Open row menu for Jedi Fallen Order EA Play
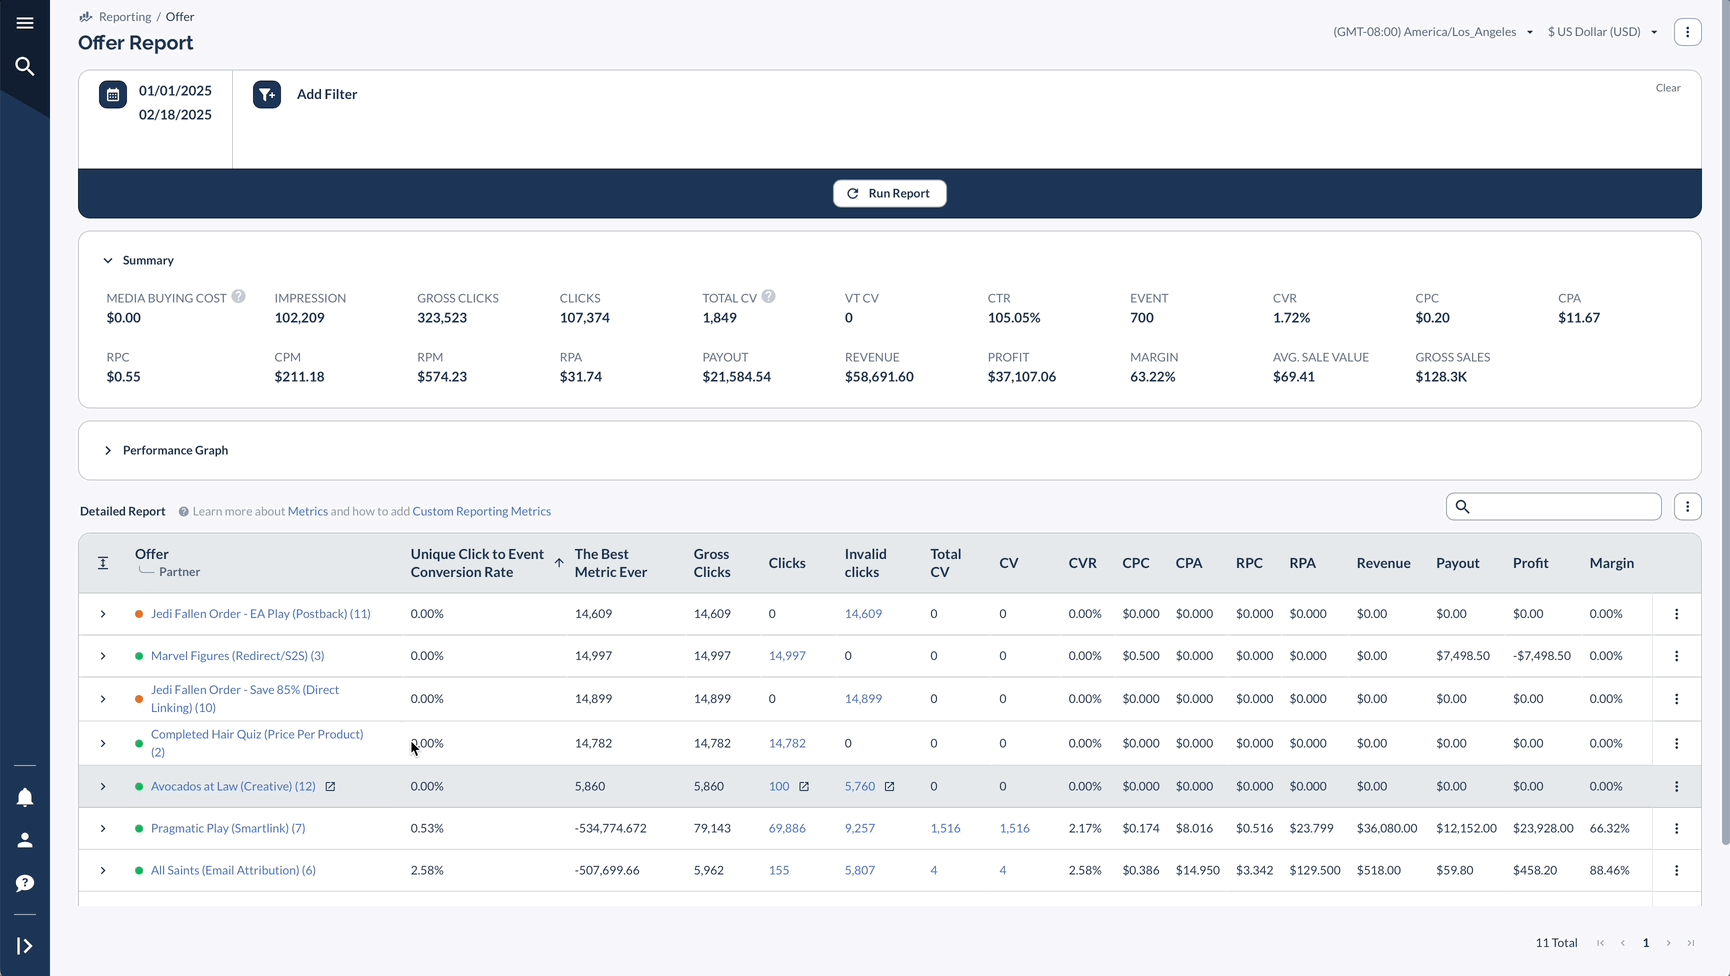1730x976 pixels. point(1677,614)
